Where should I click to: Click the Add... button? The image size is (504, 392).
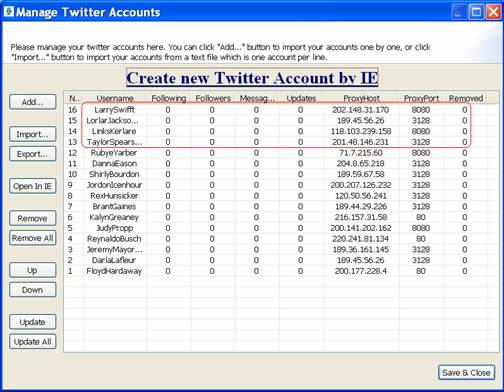click(33, 102)
